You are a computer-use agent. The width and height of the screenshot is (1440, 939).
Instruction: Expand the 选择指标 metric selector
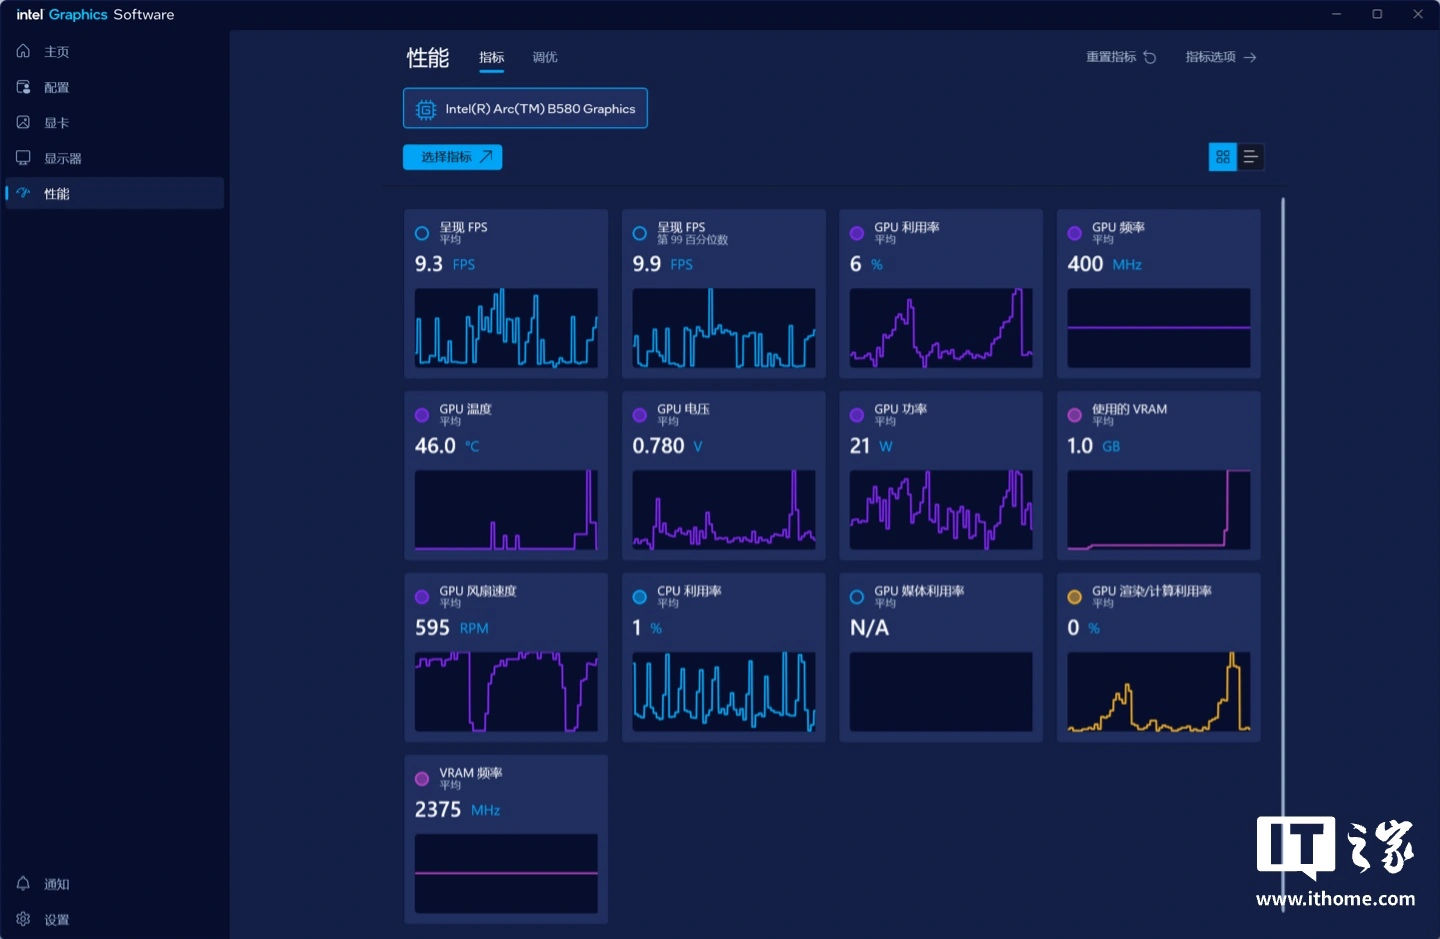tap(452, 157)
